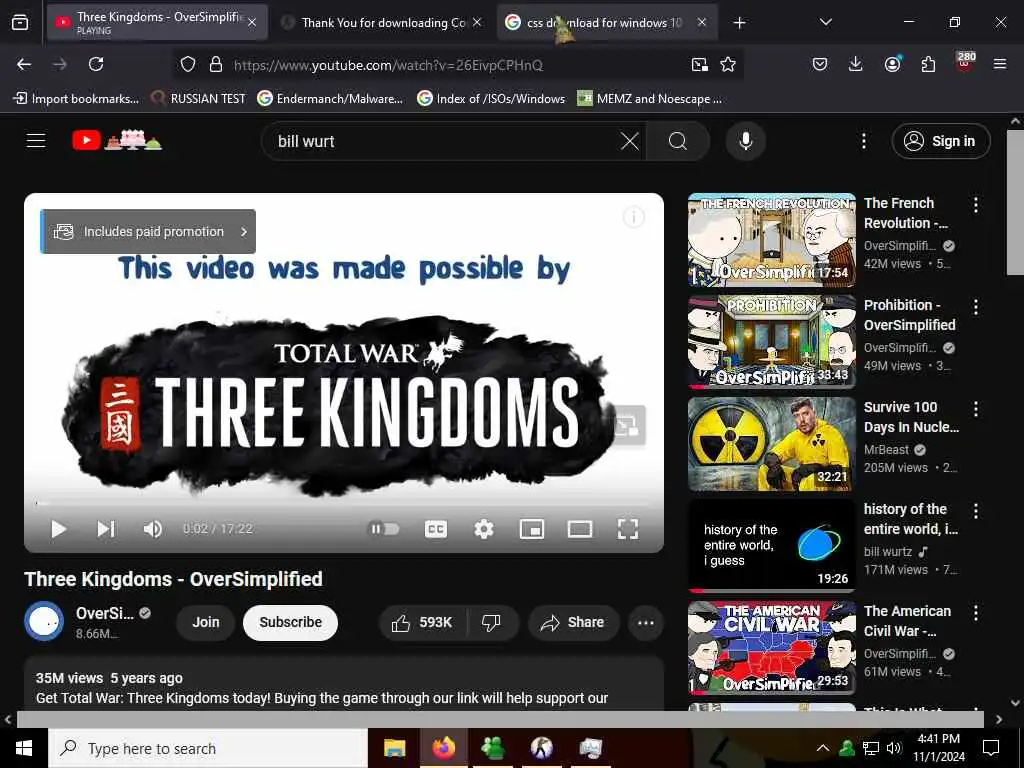Open YouTube settings three-dot menu

pyautogui.click(x=864, y=141)
